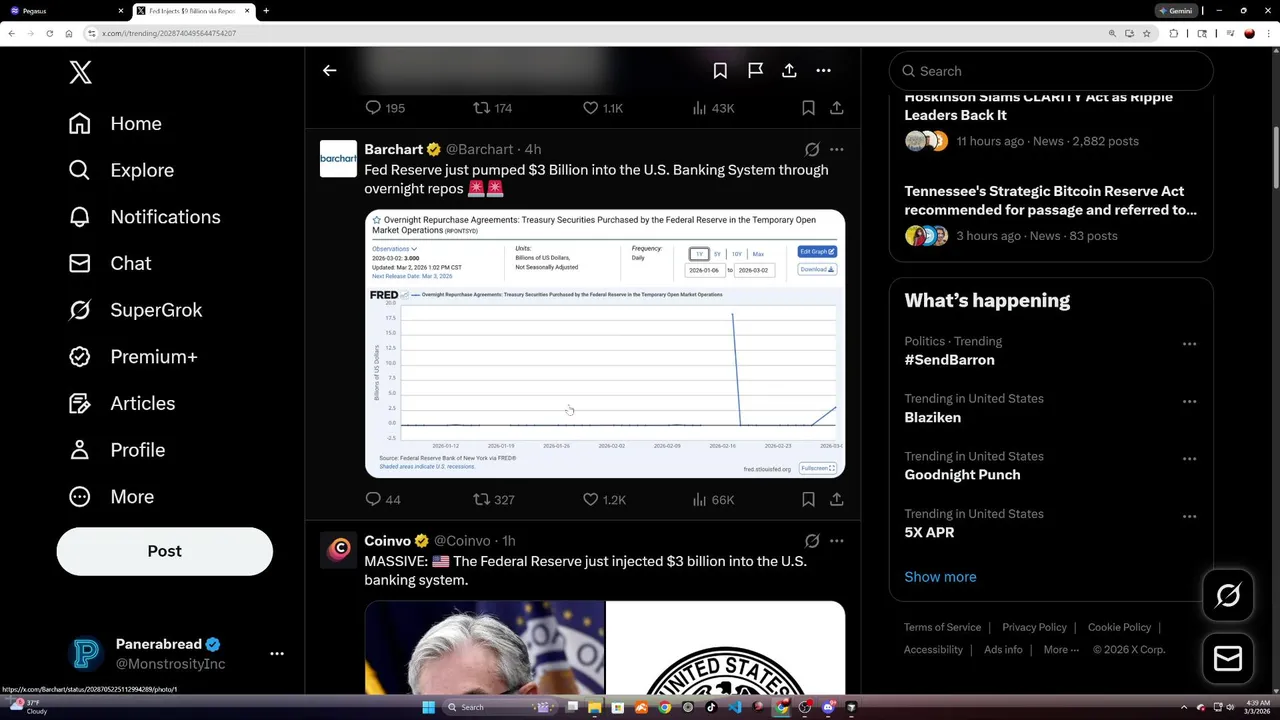This screenshot has width=1280, height=720.
Task: Open Gemini button in browser
Action: coord(1175,11)
